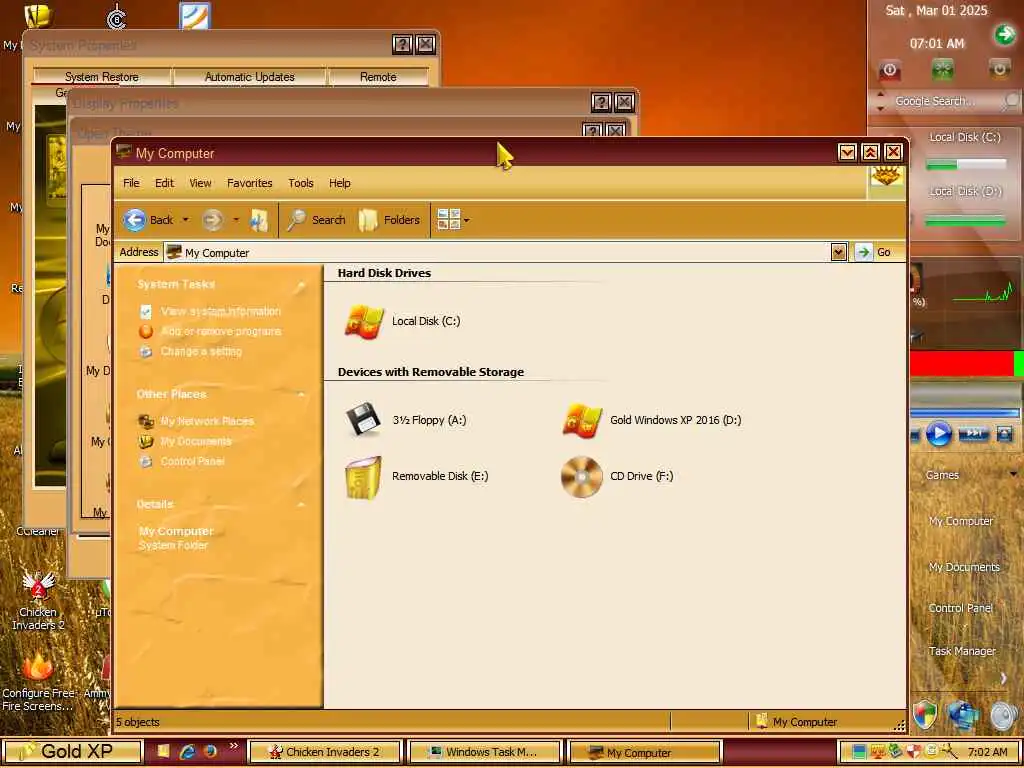Play media in sidebar player

click(938, 433)
